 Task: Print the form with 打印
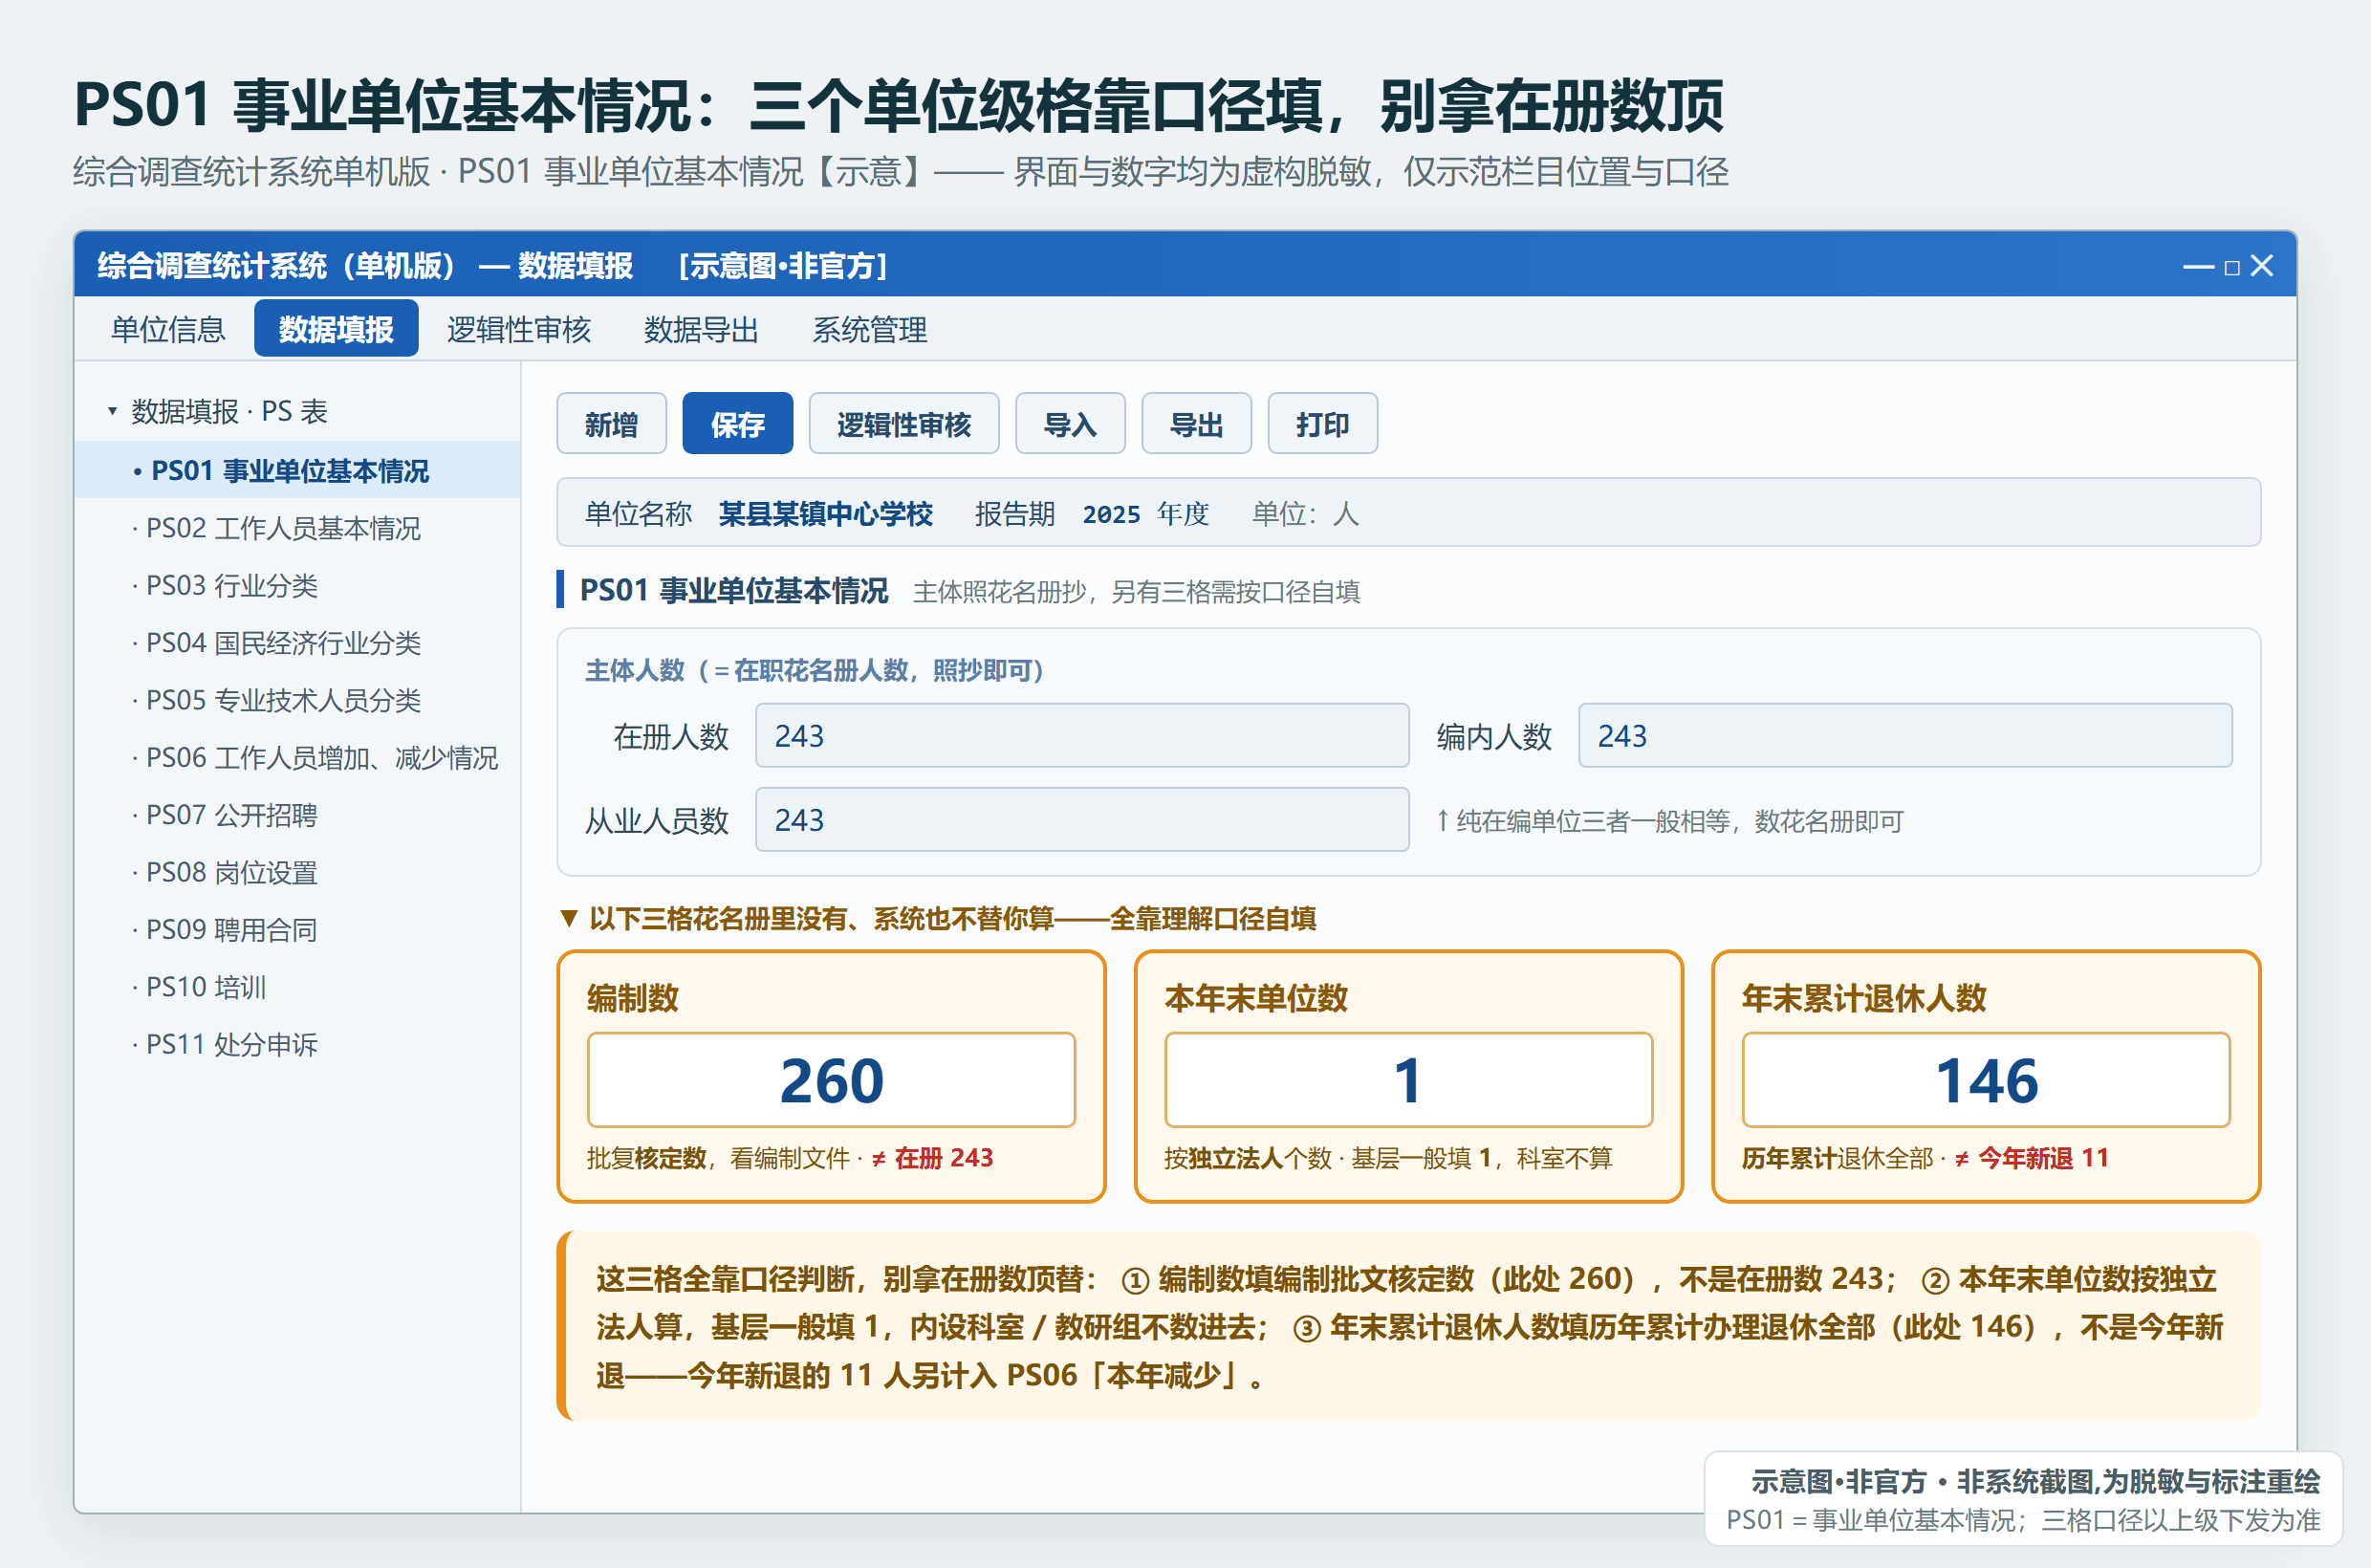(x=1323, y=424)
